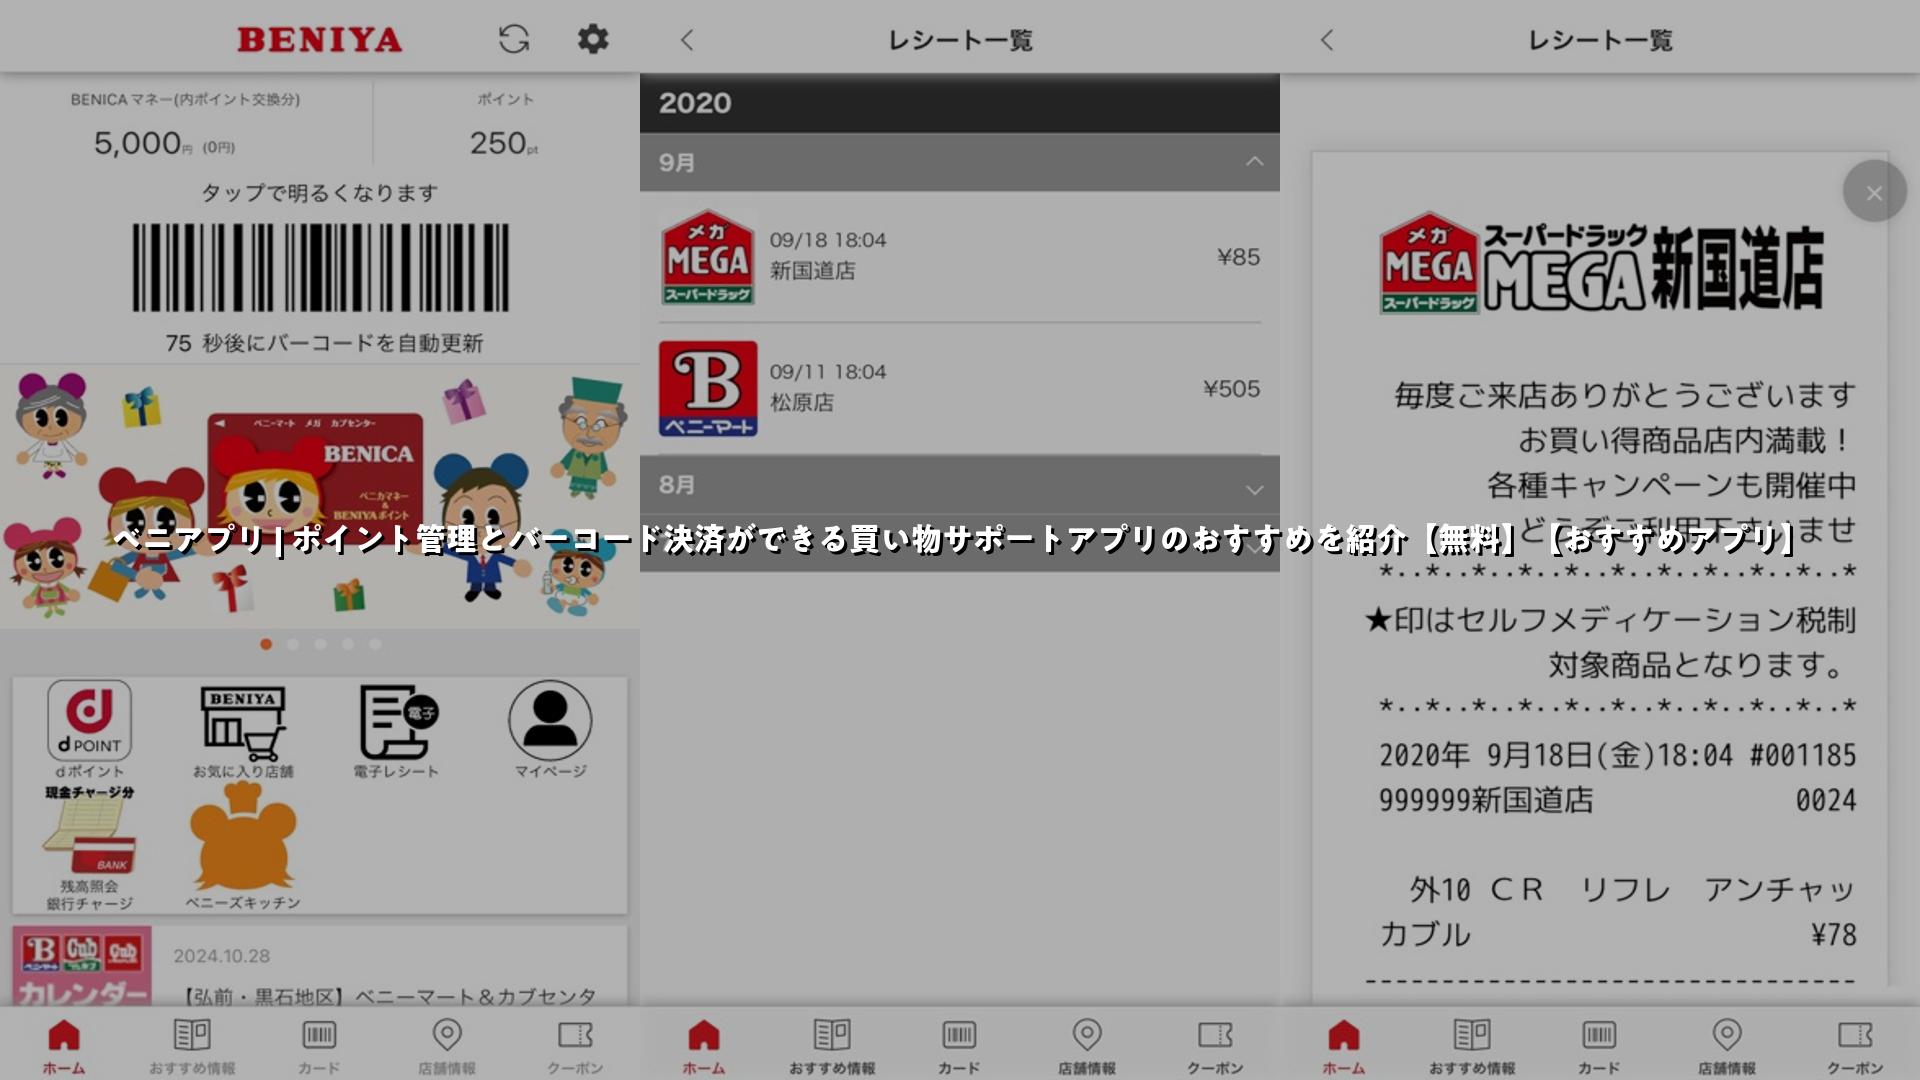The image size is (1920, 1080).
Task: Select receipt date line 2020年 9月18日(金)18:04
Action: [1555, 755]
